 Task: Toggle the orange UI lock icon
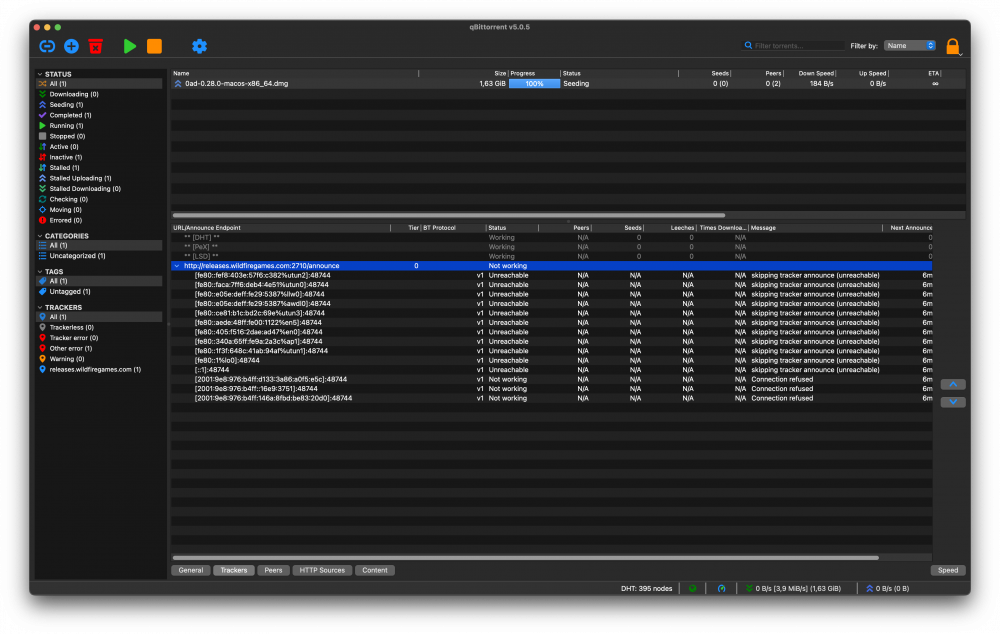[953, 46]
